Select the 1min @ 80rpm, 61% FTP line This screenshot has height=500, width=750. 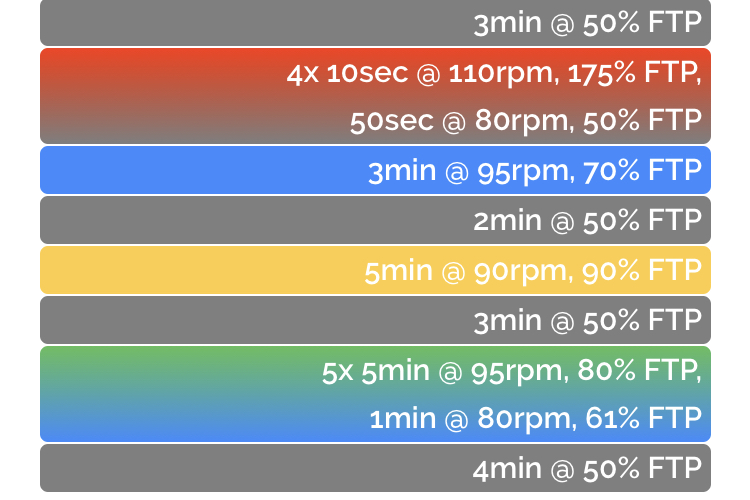536,419
